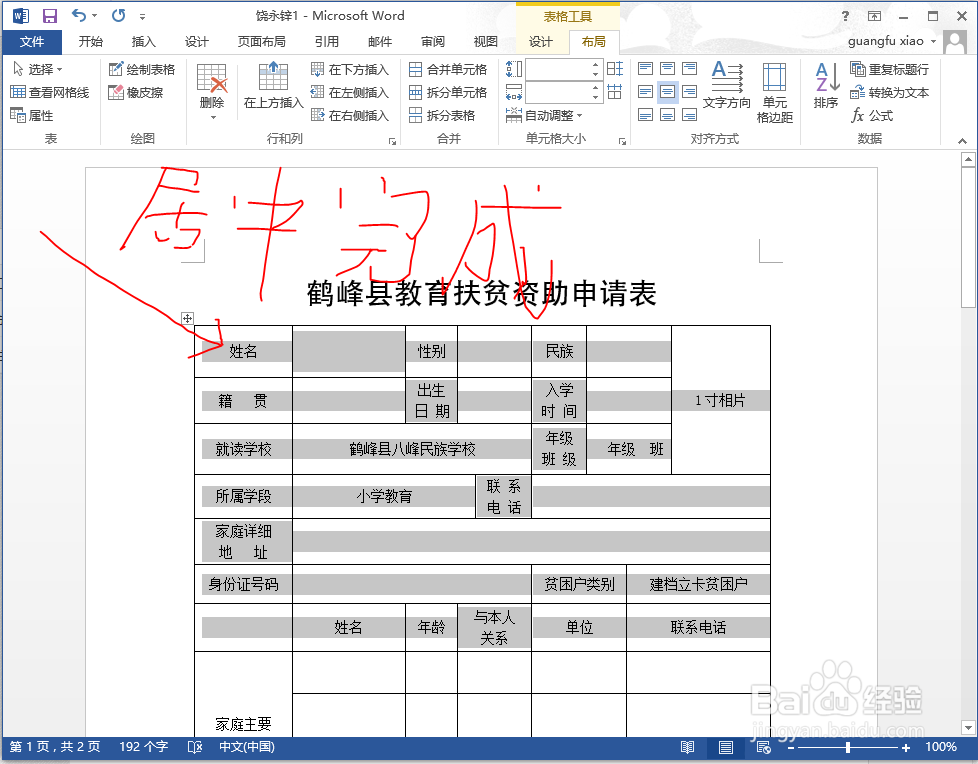Click the page count in status bar
Viewport: 978px width, 764px height.
(55, 747)
